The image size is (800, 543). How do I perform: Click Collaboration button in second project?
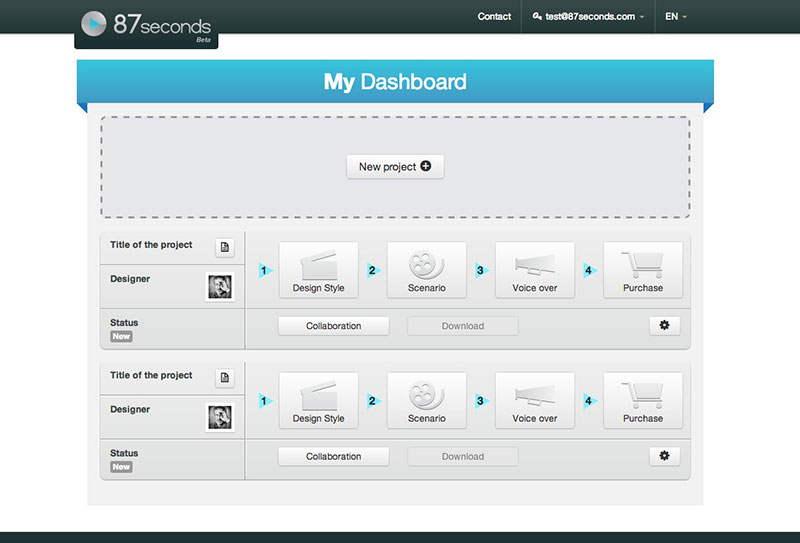(334, 456)
